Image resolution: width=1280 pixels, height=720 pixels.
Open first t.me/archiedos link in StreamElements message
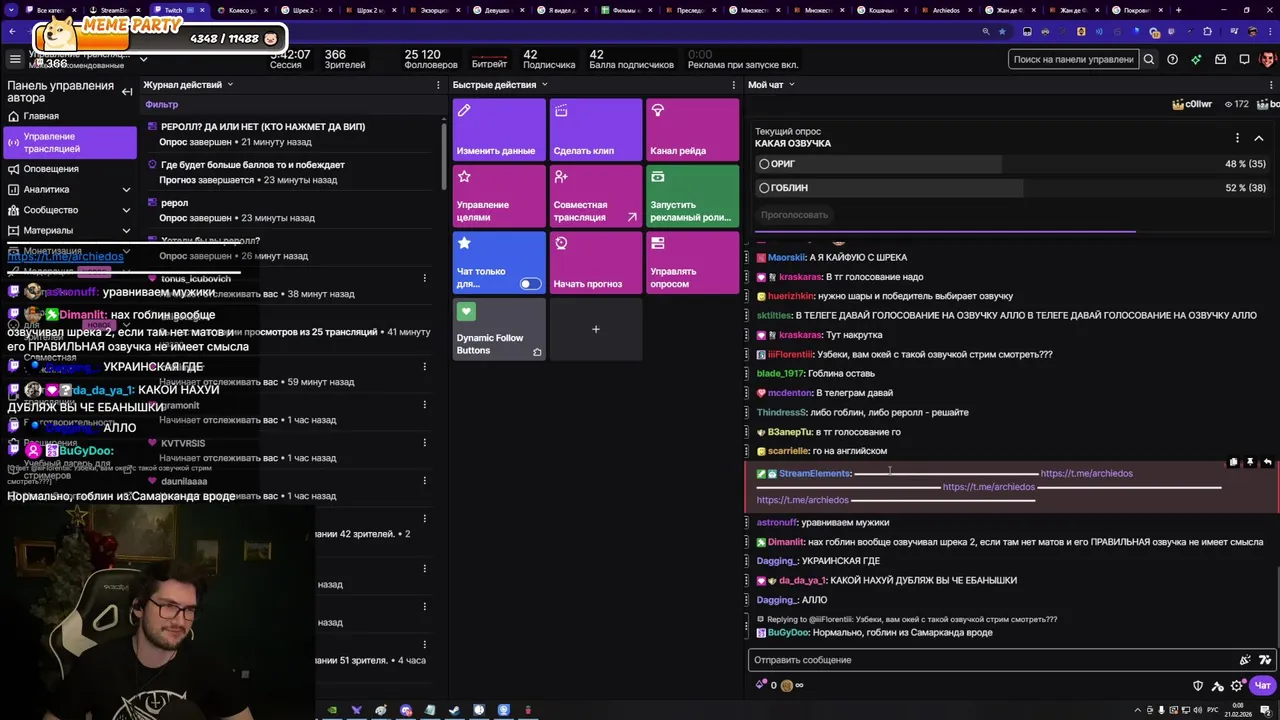pos(1086,474)
